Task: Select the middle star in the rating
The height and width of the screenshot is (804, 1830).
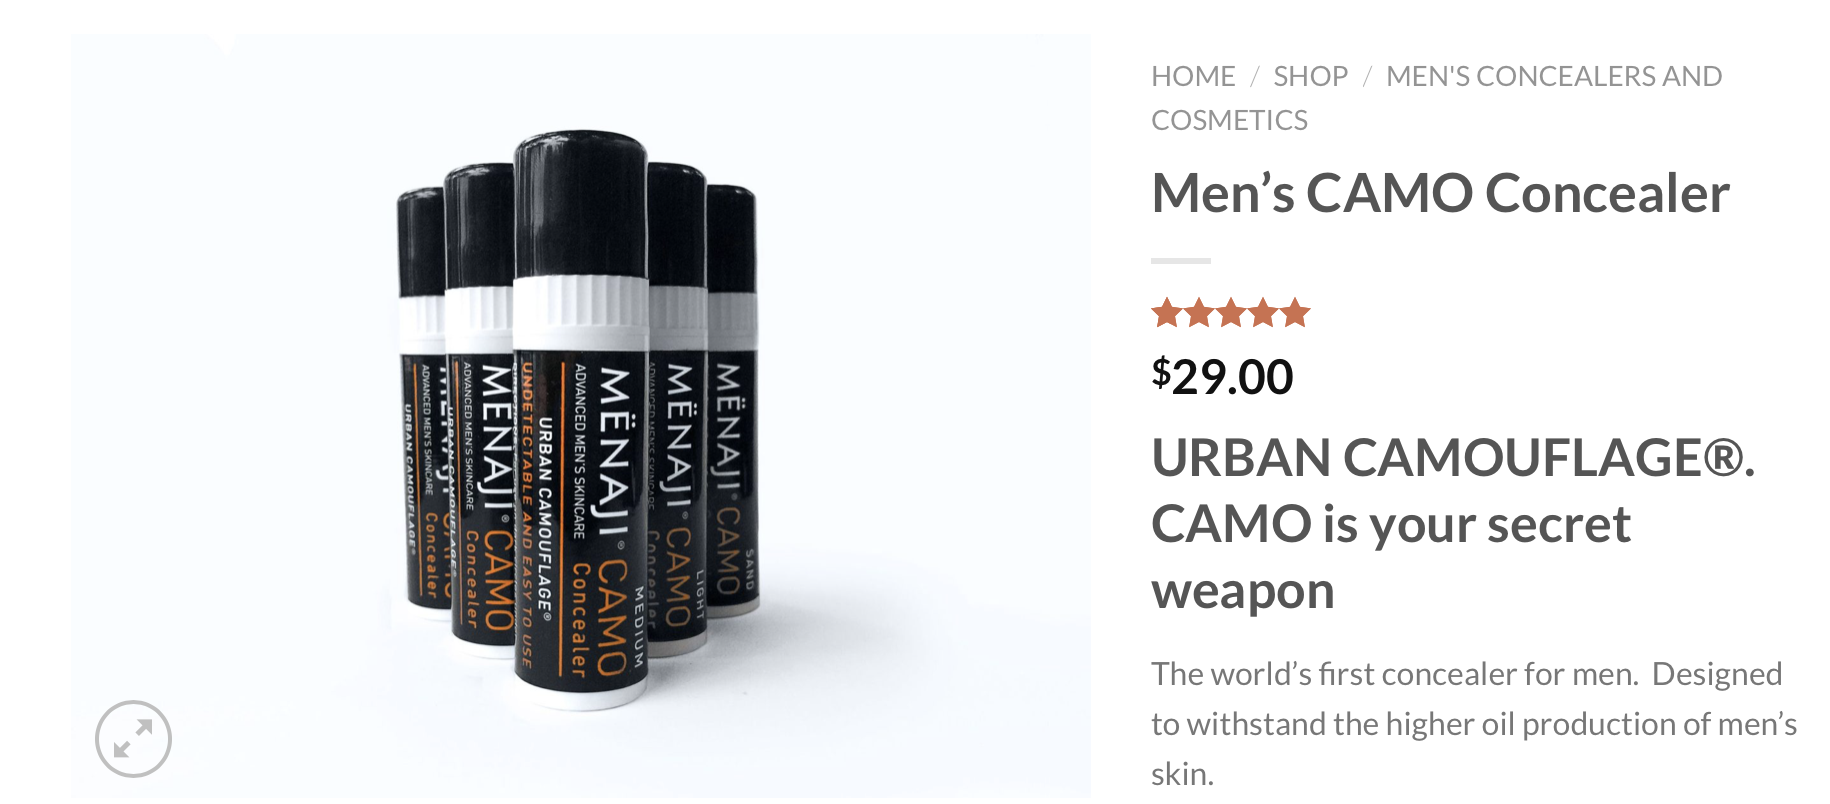Action: (1231, 313)
